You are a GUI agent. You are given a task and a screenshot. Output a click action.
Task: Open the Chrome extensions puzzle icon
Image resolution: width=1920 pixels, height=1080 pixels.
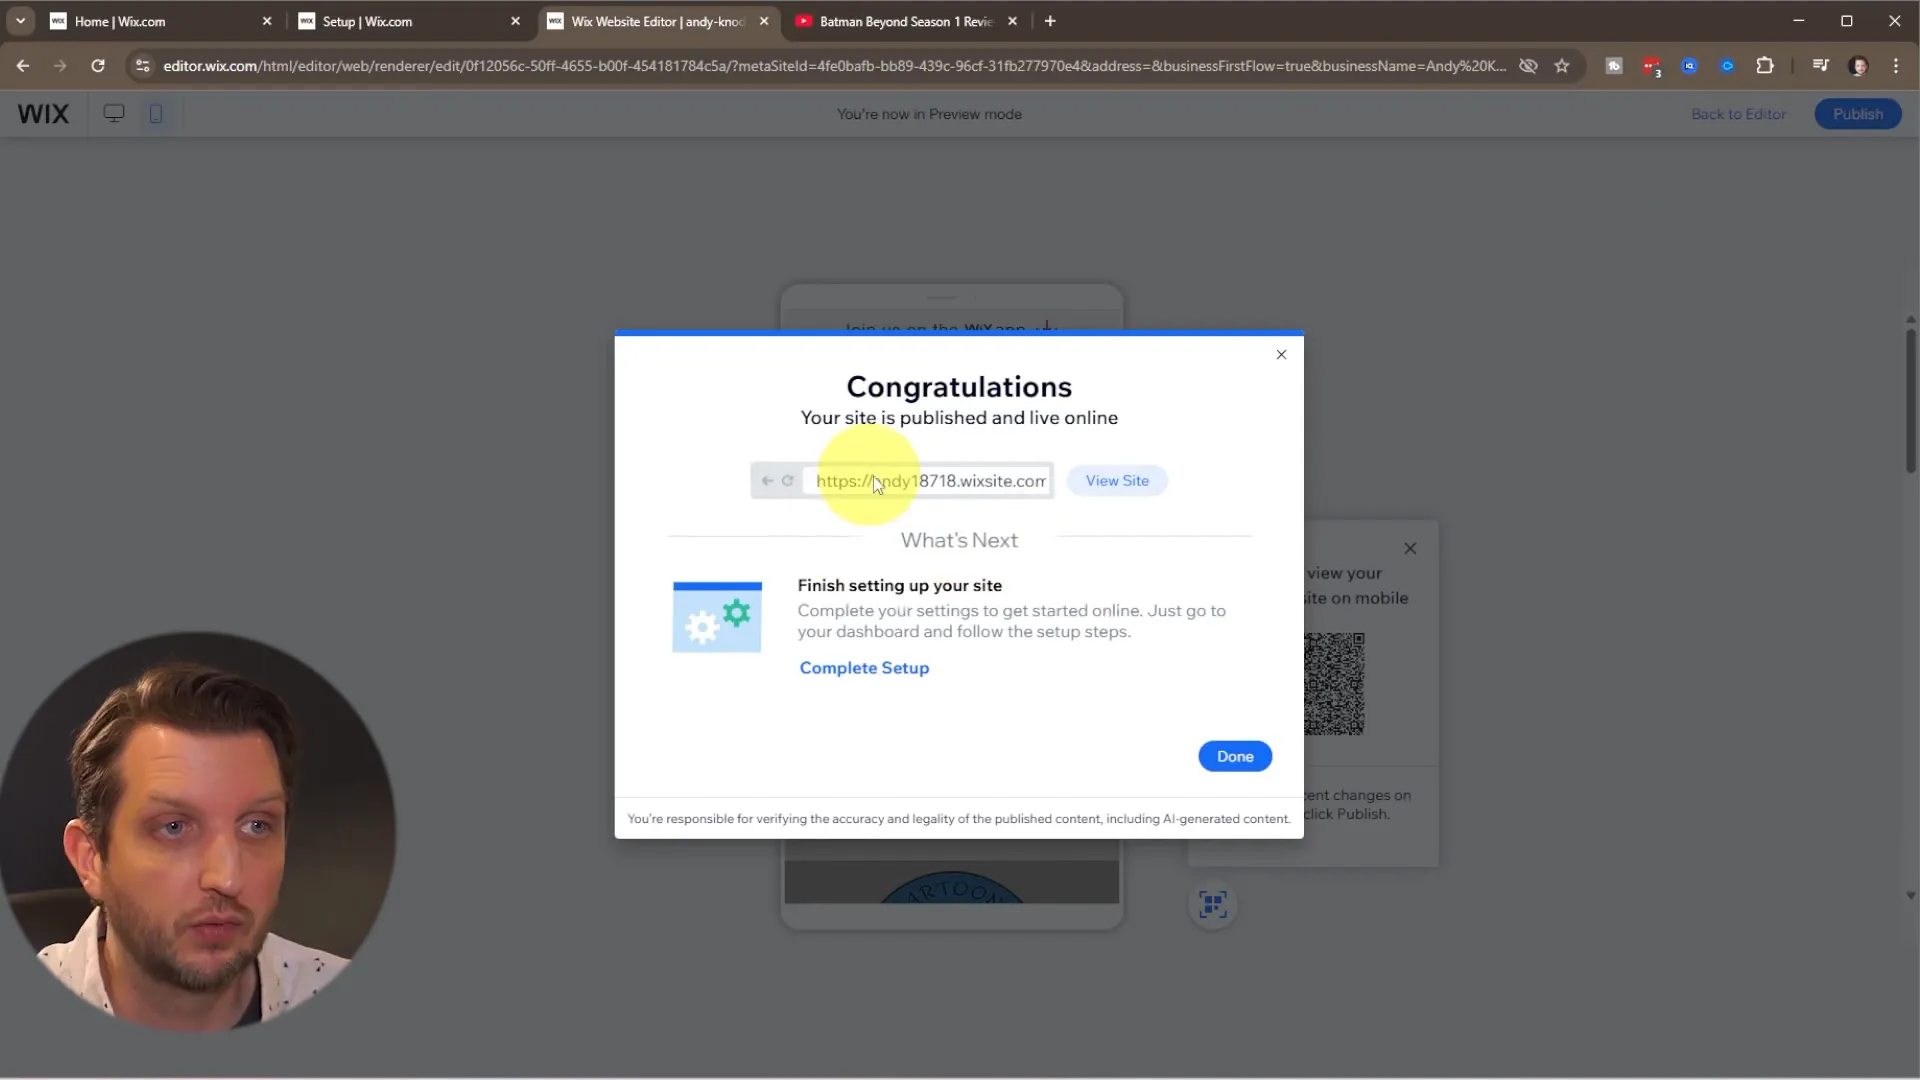pyautogui.click(x=1766, y=65)
